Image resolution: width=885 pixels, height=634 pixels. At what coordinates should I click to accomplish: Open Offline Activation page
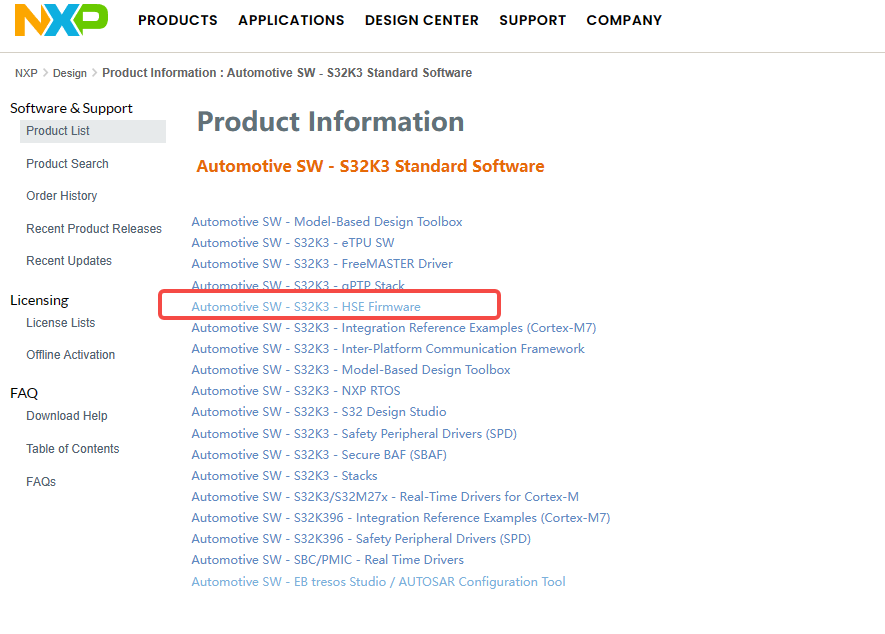coord(71,355)
